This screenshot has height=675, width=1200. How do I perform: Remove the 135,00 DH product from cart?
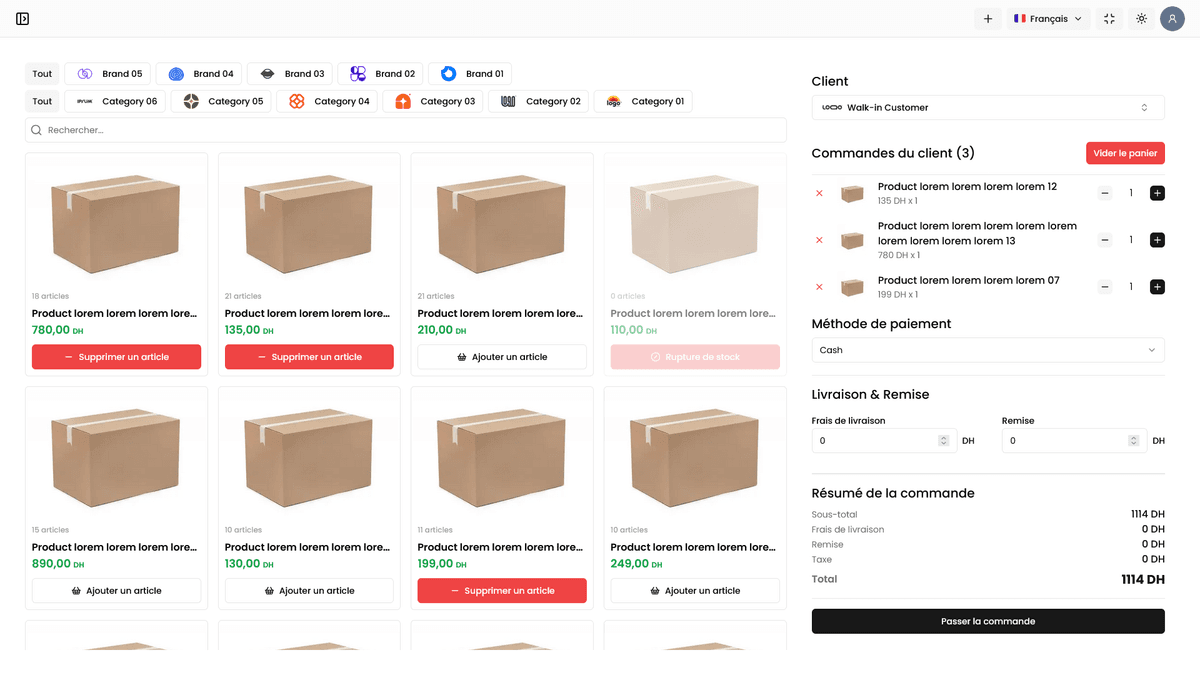309,357
